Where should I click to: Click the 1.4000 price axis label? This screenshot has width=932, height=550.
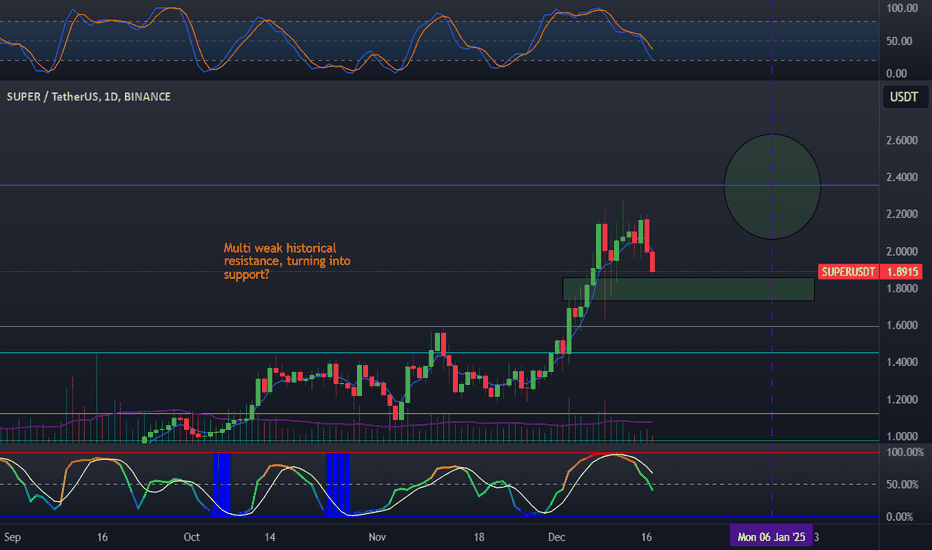pyautogui.click(x=902, y=362)
